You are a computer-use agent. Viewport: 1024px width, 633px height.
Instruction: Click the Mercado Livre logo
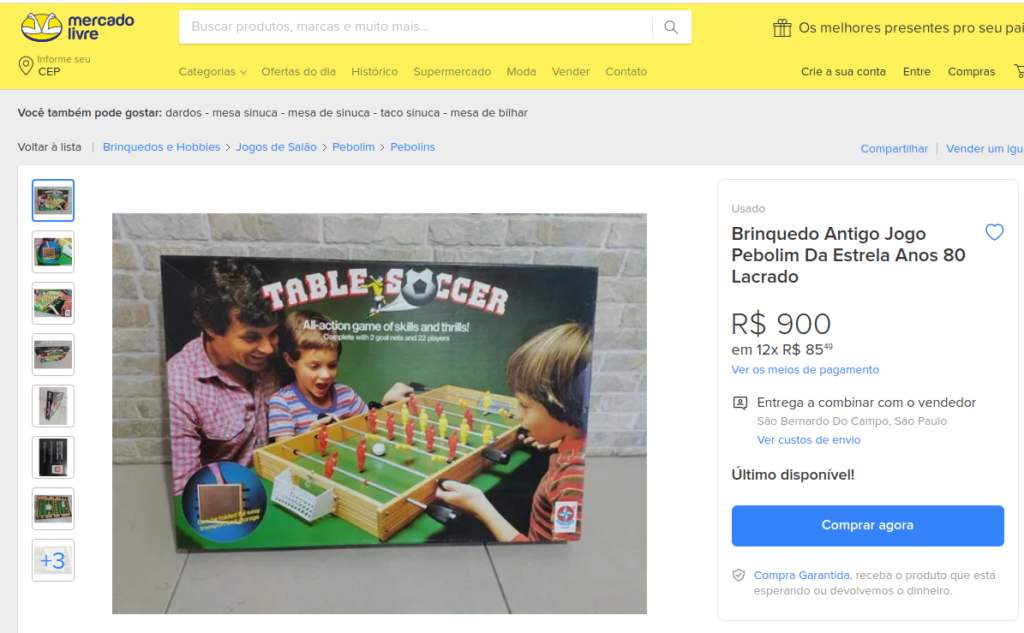77,27
